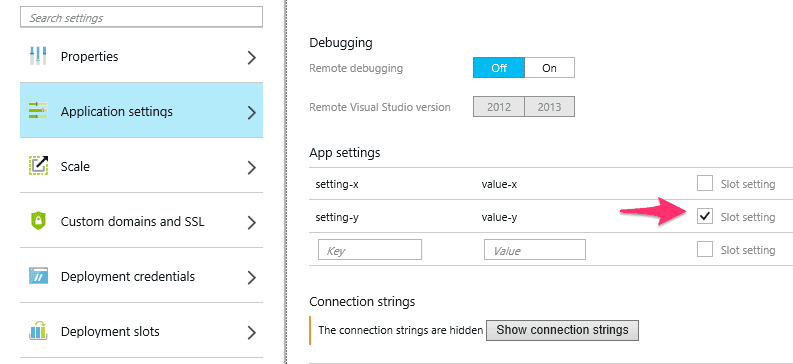This screenshot has height=364, width=793.
Task: Click the Scale arrow icon
Action: coord(38,166)
